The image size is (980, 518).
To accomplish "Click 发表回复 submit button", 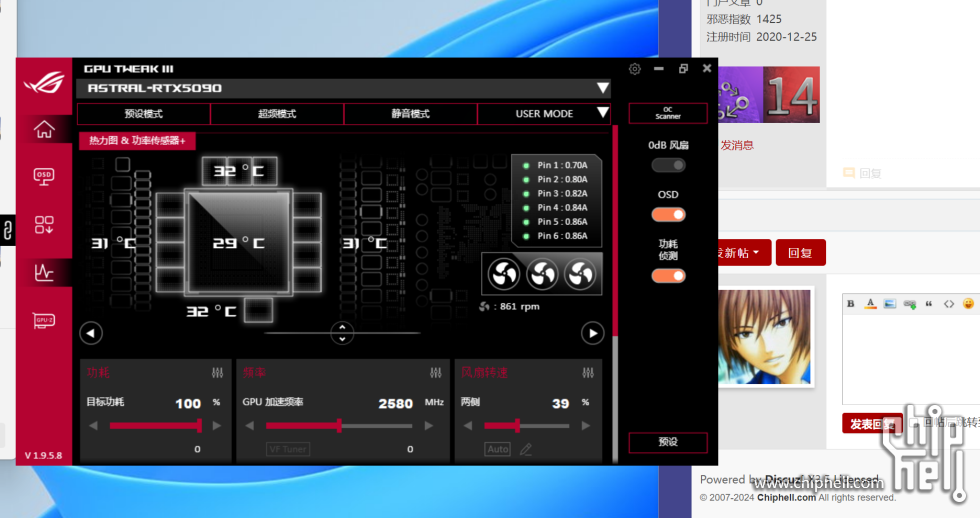I will pyautogui.click(x=872, y=424).
